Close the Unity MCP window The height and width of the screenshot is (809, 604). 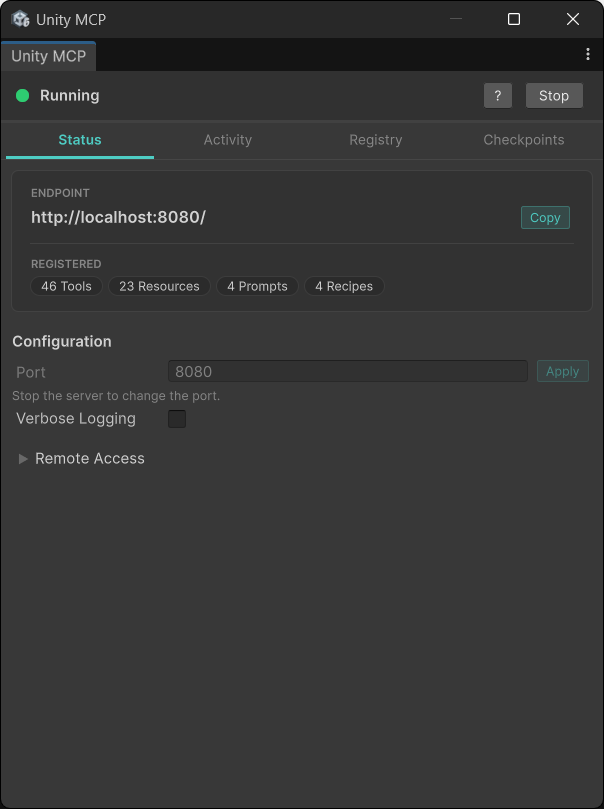(x=573, y=19)
